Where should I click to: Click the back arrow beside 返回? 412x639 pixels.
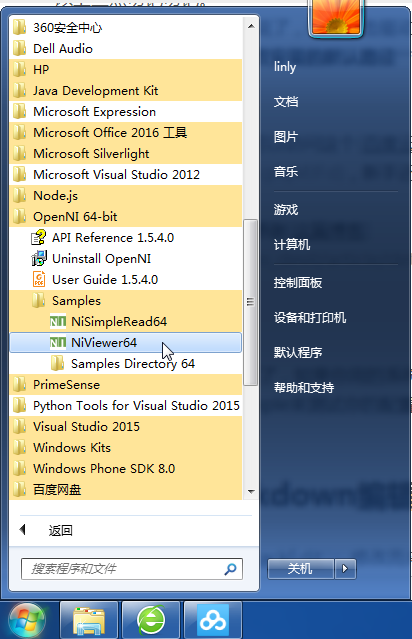[x=22, y=530]
